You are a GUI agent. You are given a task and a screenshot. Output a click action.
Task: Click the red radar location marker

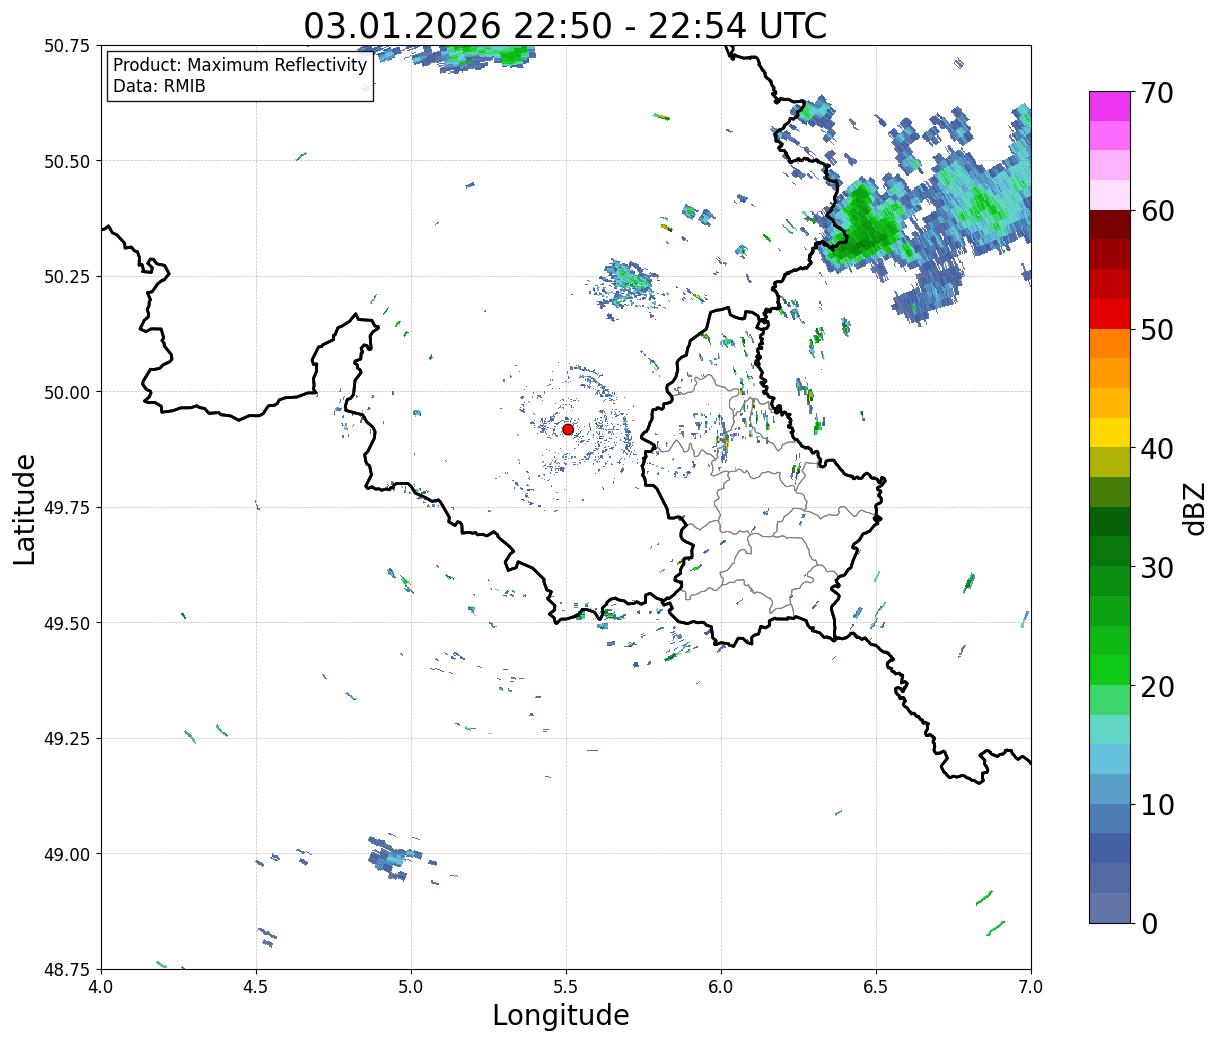click(568, 429)
